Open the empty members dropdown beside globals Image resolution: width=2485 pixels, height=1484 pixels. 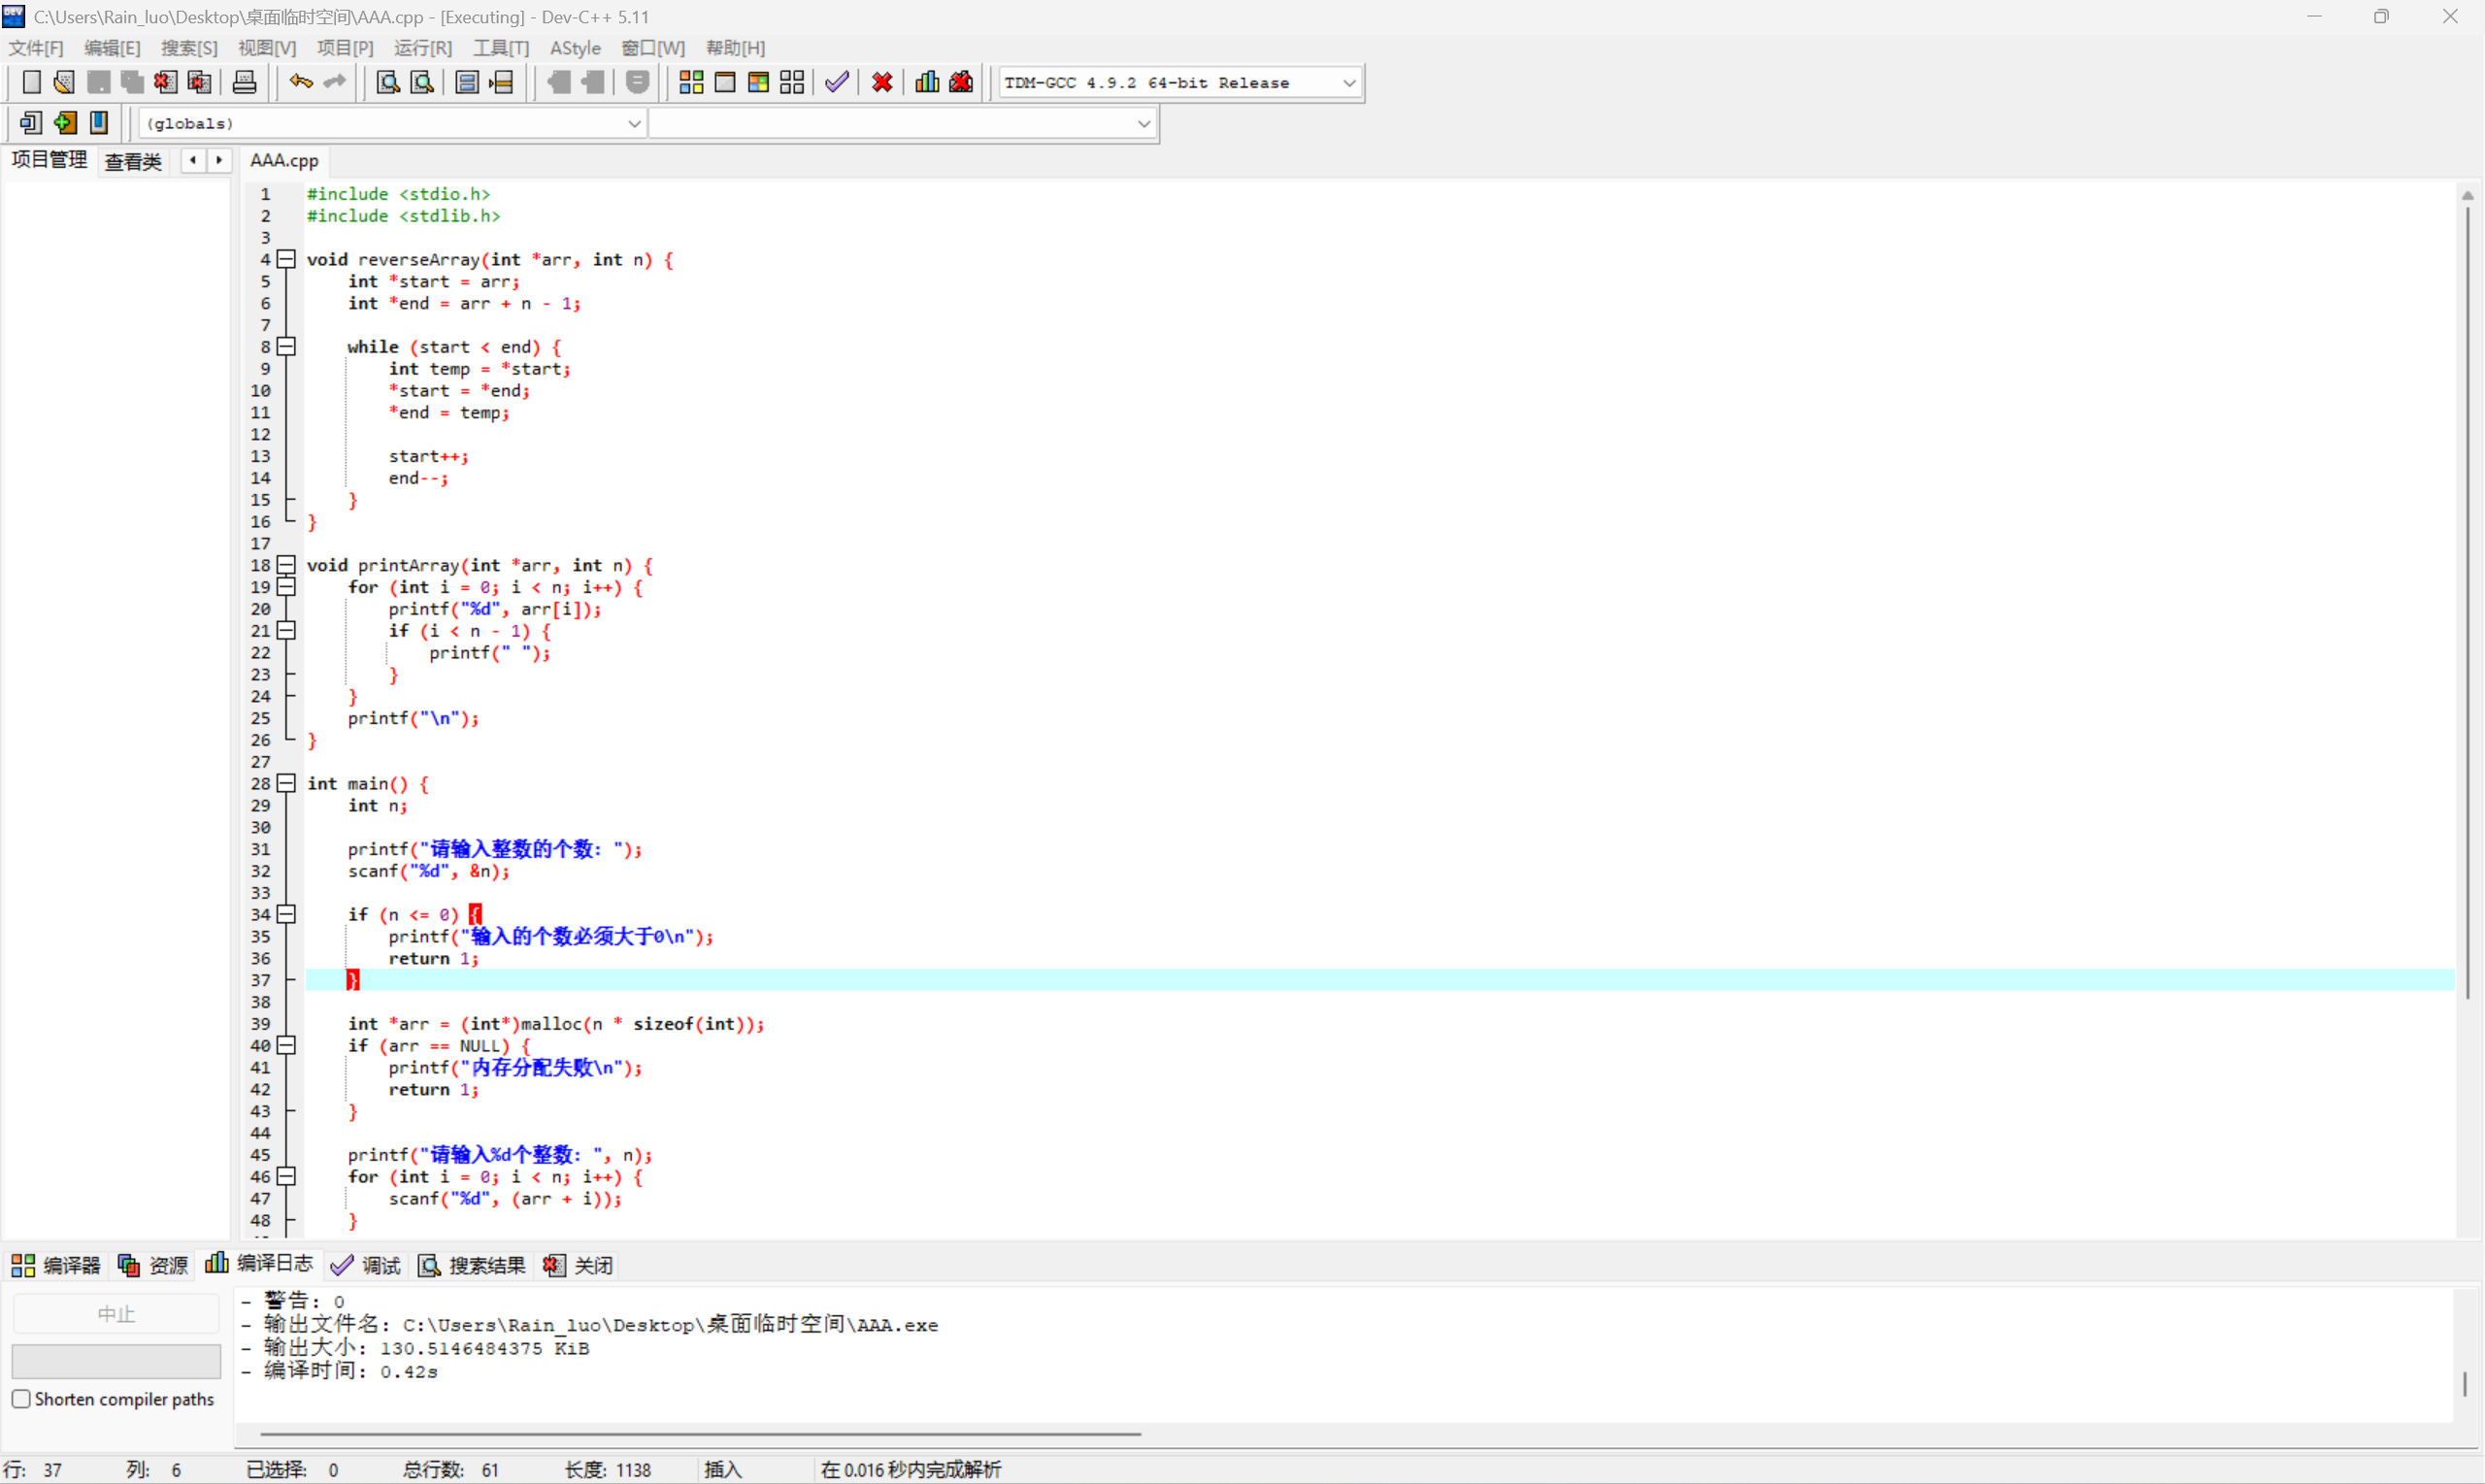pyautogui.click(x=1144, y=124)
